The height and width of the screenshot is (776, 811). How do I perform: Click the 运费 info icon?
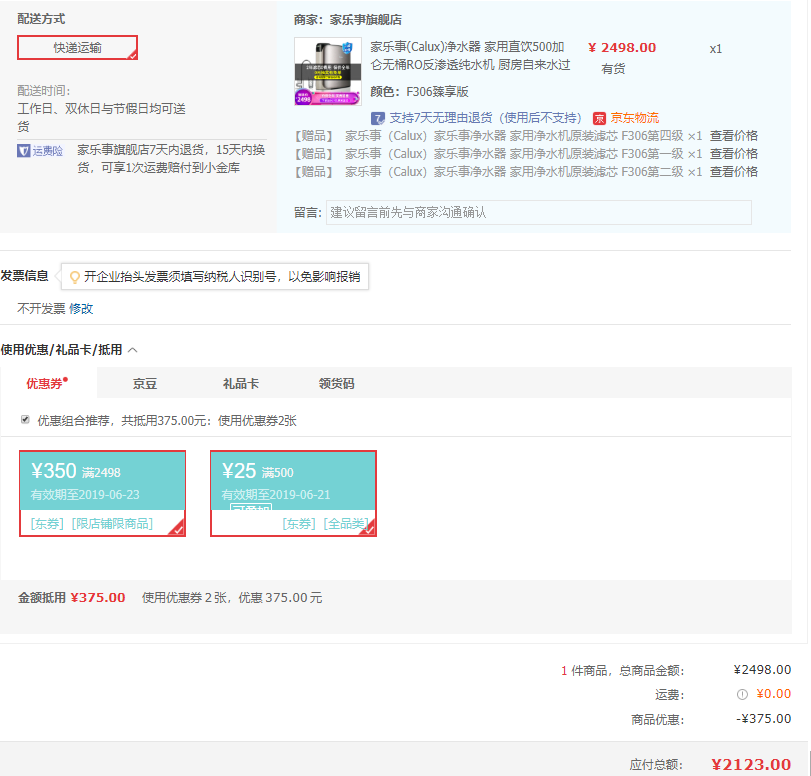click(x=742, y=695)
